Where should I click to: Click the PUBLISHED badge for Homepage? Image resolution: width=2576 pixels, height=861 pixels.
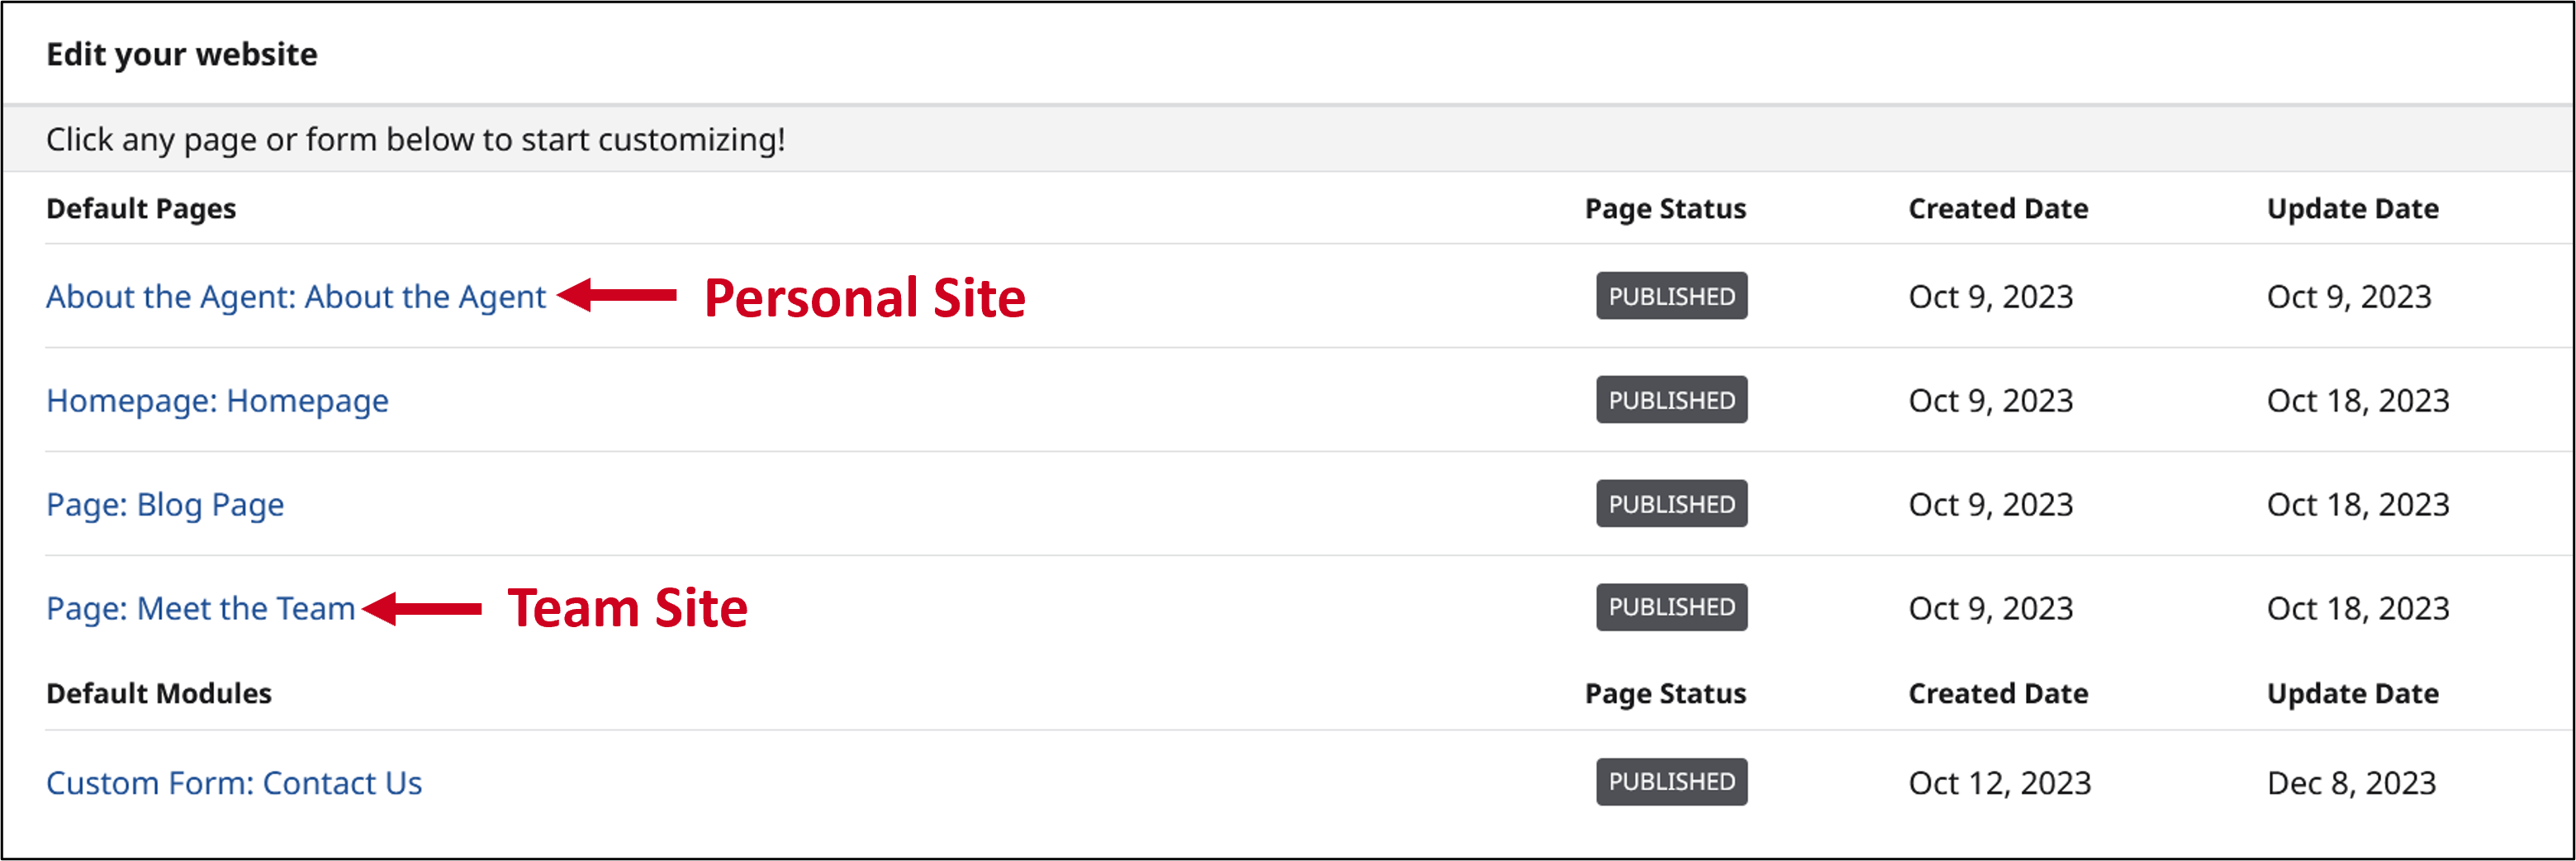1670,399
